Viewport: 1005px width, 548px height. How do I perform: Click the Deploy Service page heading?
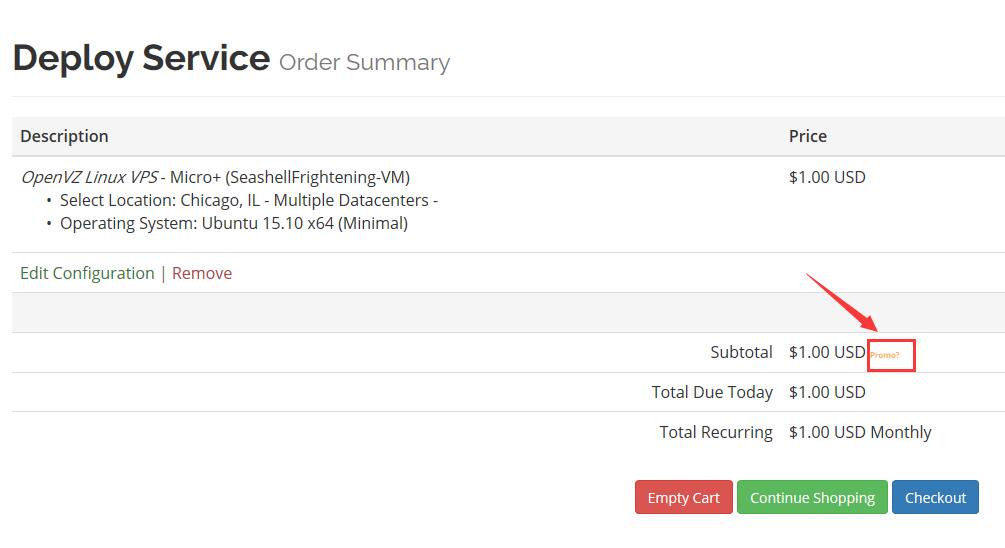(141, 58)
